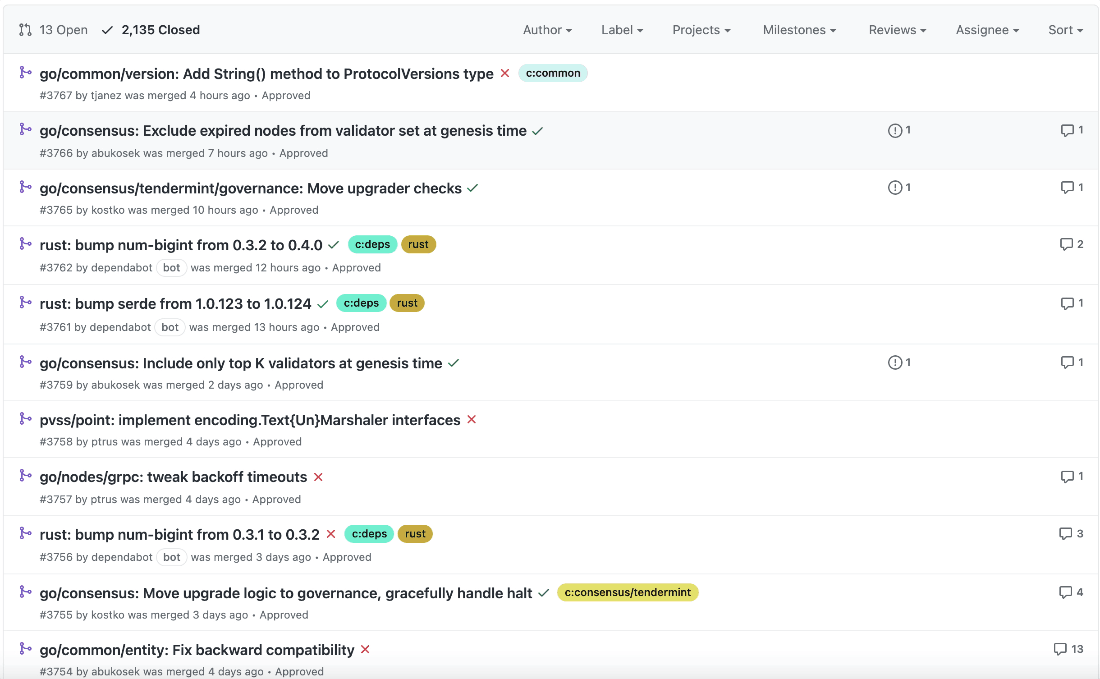Open PR 'Add String() method to ProtocolVersions type'
The height and width of the screenshot is (679, 1100).
click(x=267, y=74)
